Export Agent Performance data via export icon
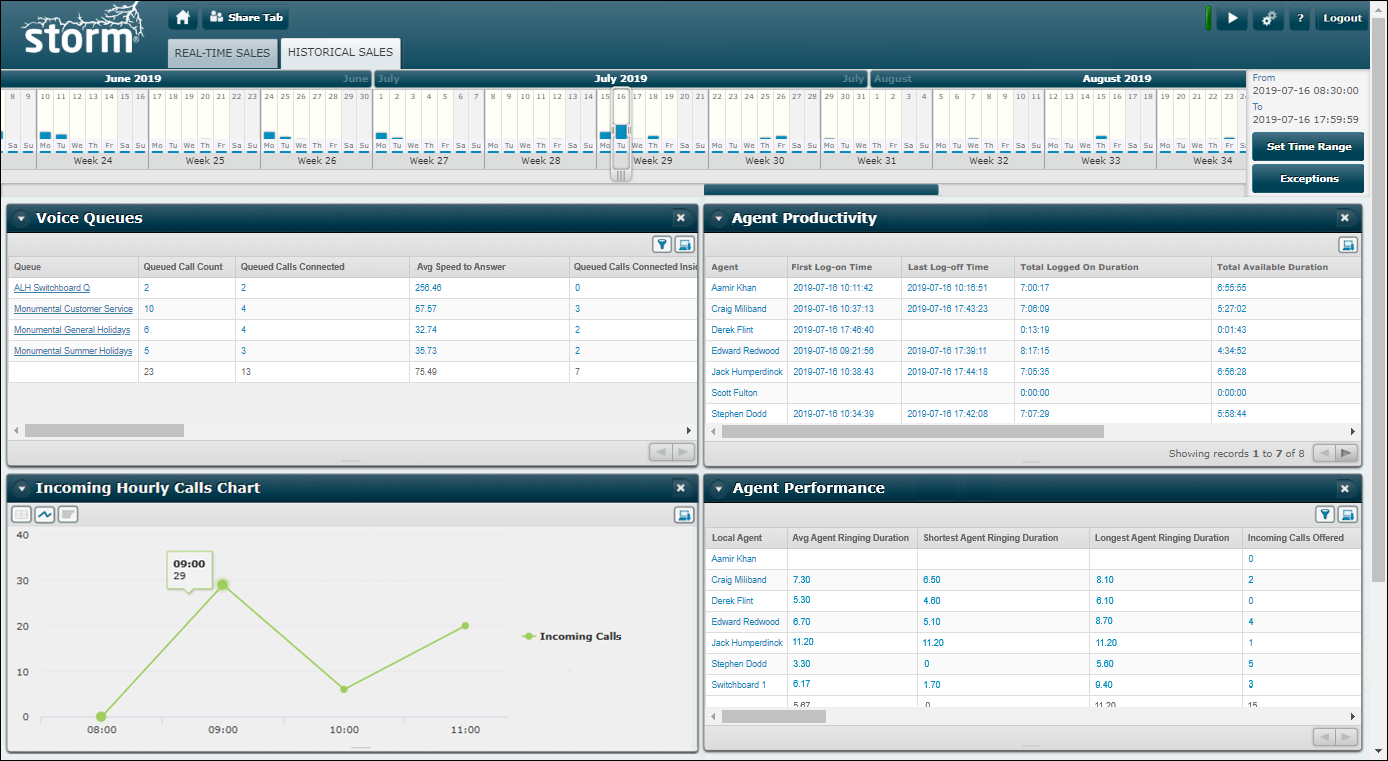This screenshot has height=761, width=1388. 1348,514
